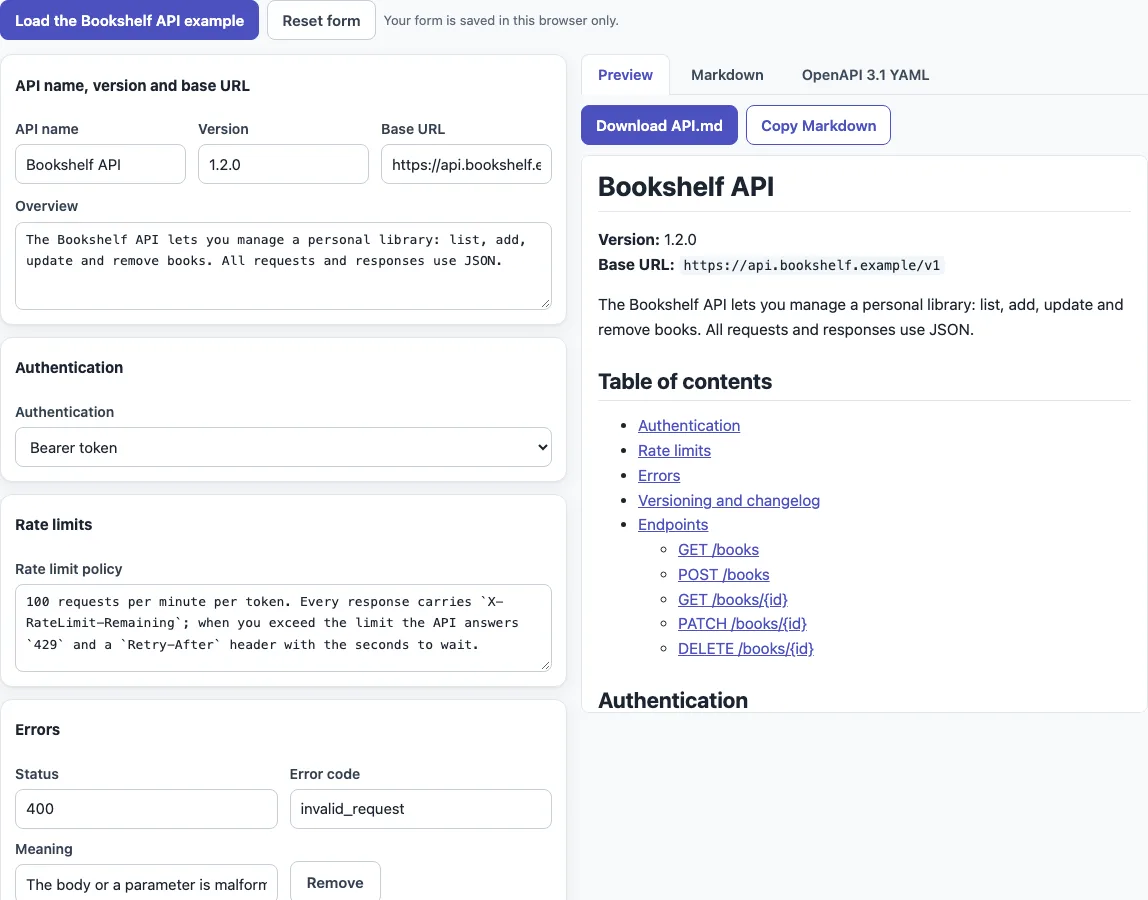Edit the Rate limit policy text area
The width and height of the screenshot is (1148, 900).
(x=283, y=628)
